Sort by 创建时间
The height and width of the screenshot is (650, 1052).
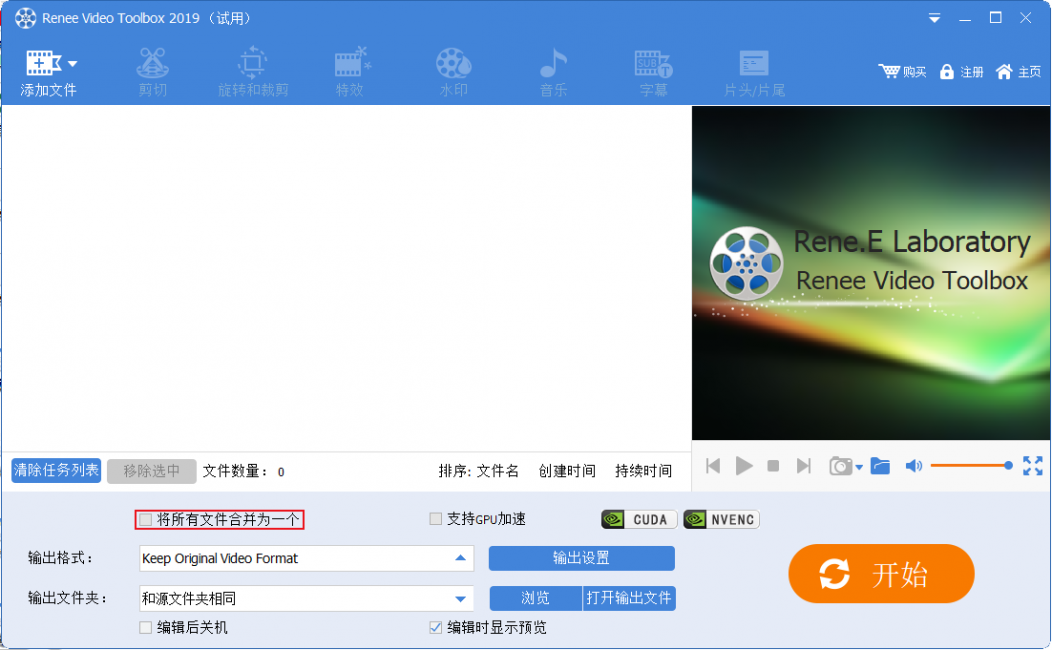pyautogui.click(x=567, y=471)
